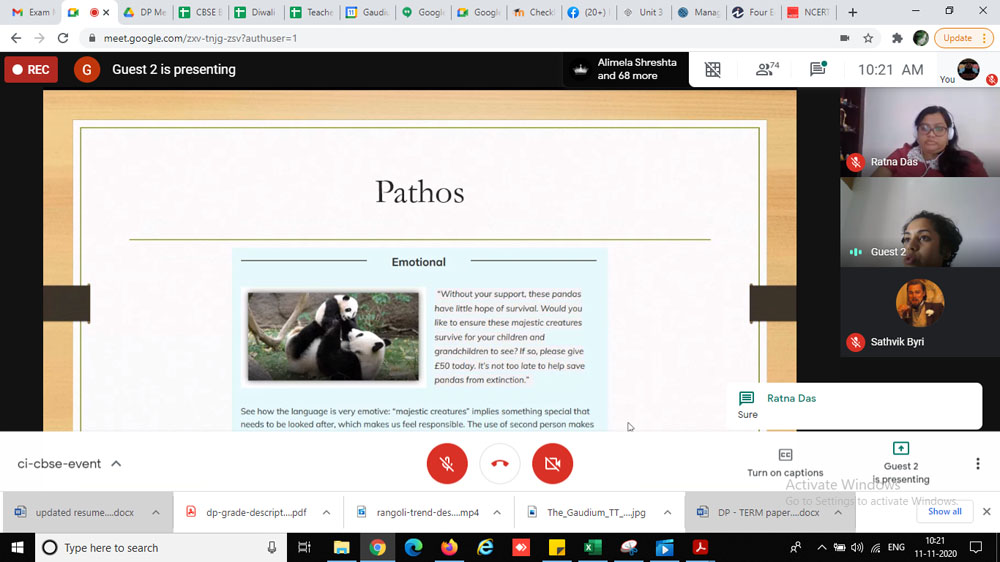
Task: Open Windows Start menu
Action: 17,547
